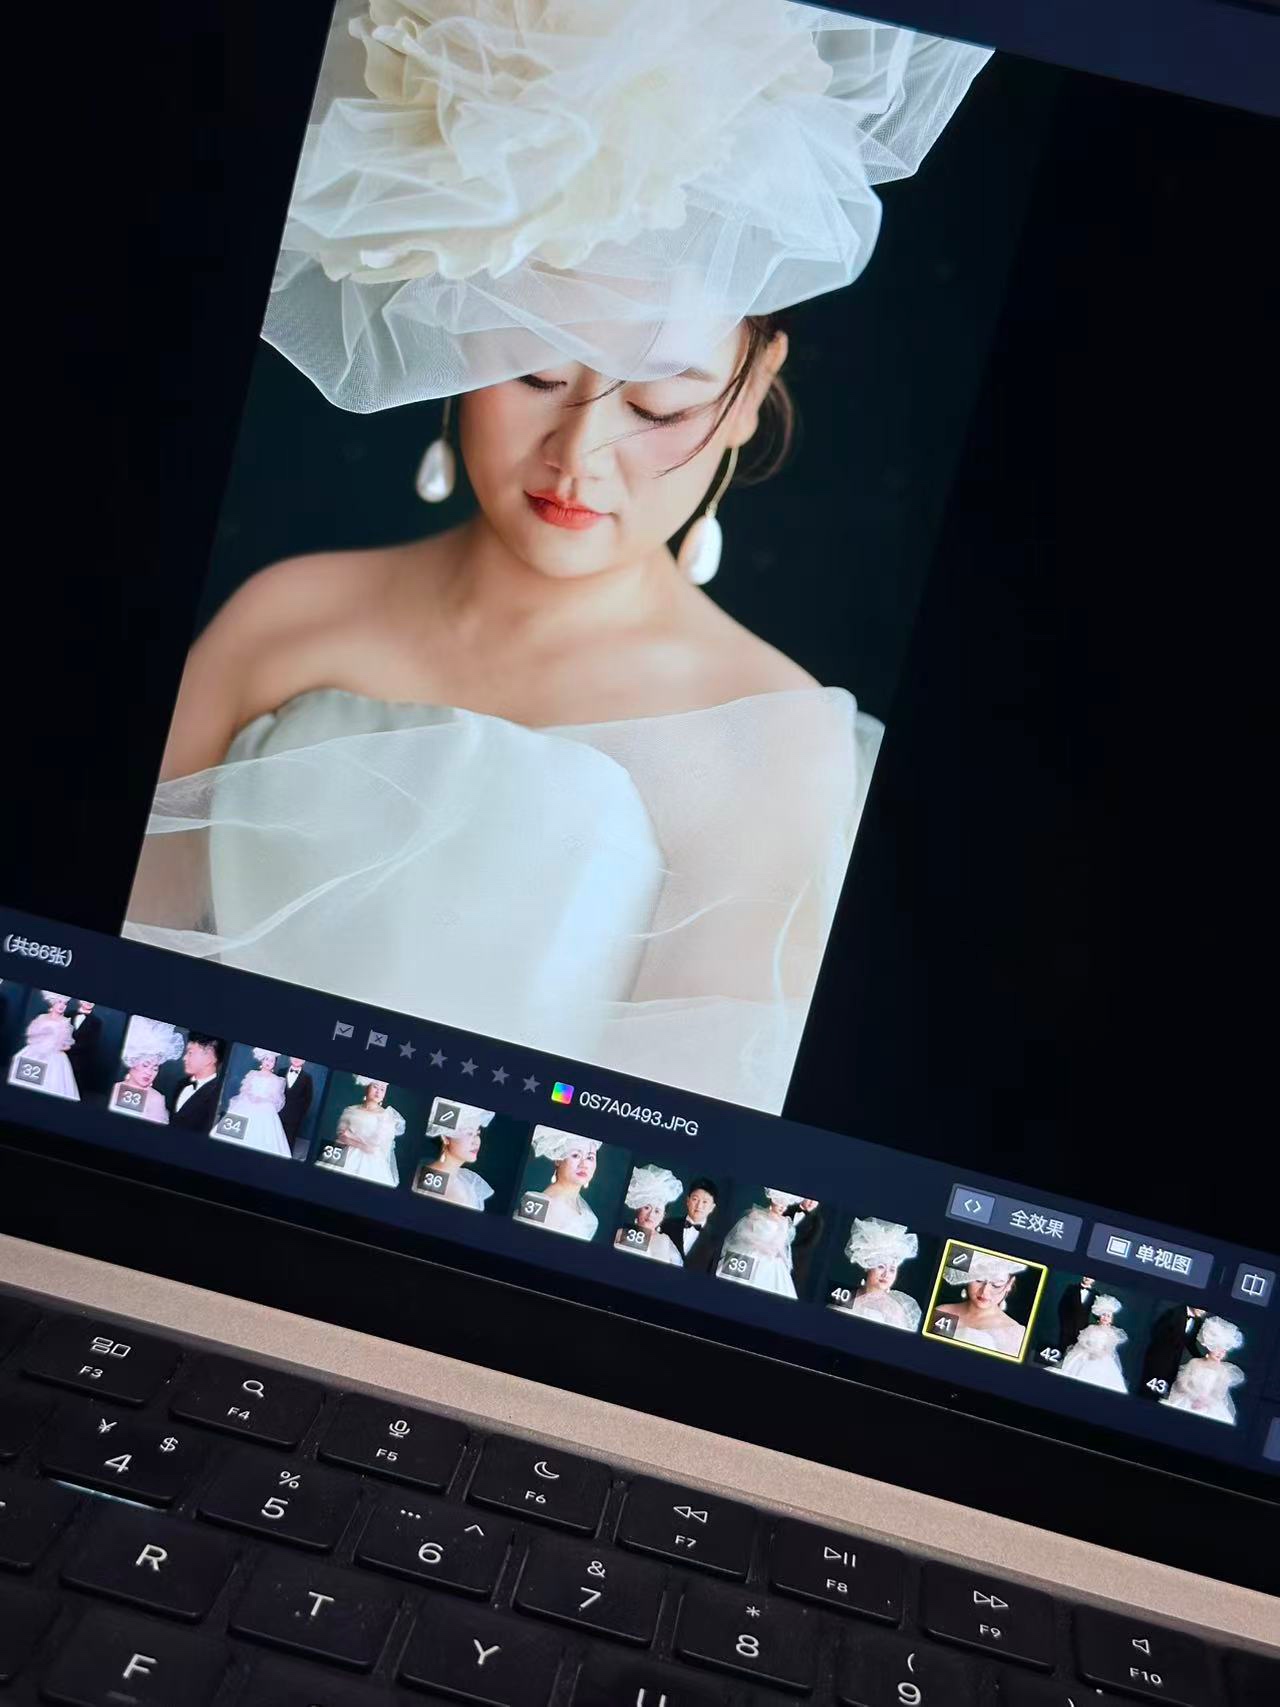1280x1707 pixels.
Task: Open the split compare view icon
Action: pos(1252,1284)
